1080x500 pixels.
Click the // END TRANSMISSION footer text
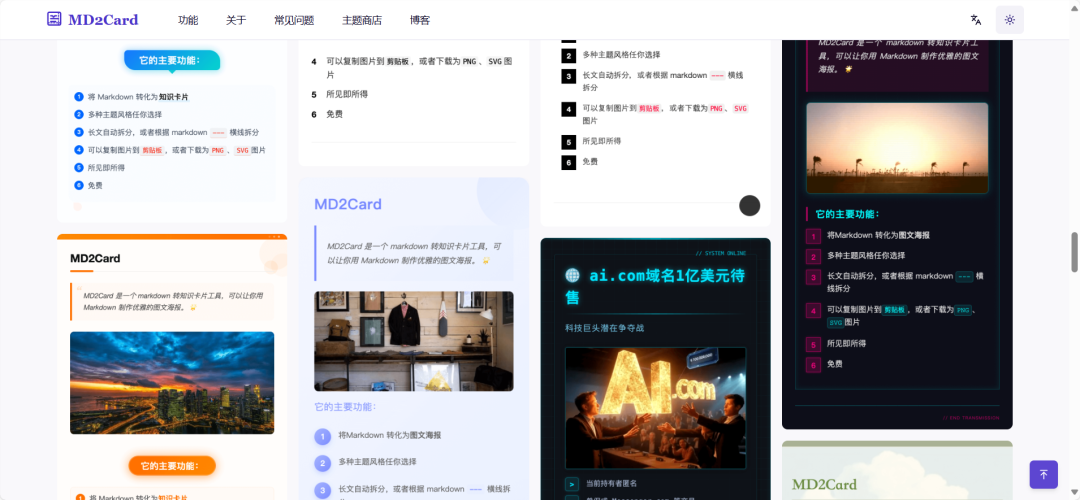point(970,417)
